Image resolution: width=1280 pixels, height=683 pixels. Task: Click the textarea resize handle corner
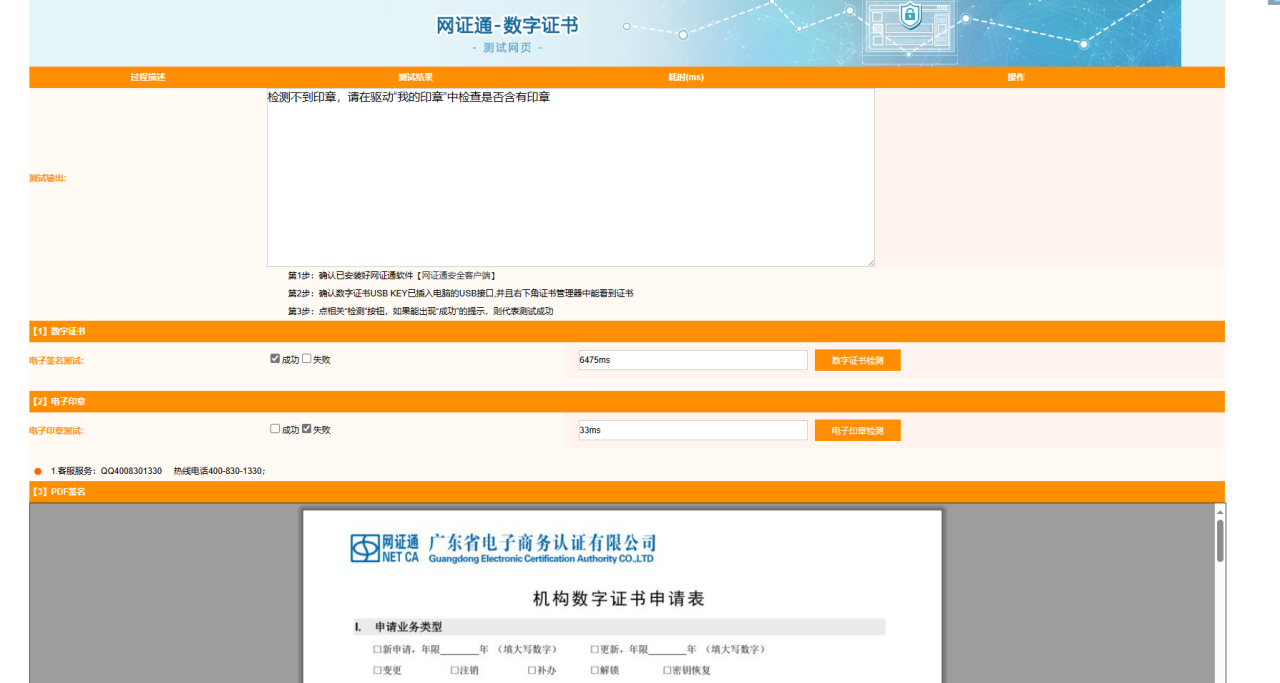(870, 262)
